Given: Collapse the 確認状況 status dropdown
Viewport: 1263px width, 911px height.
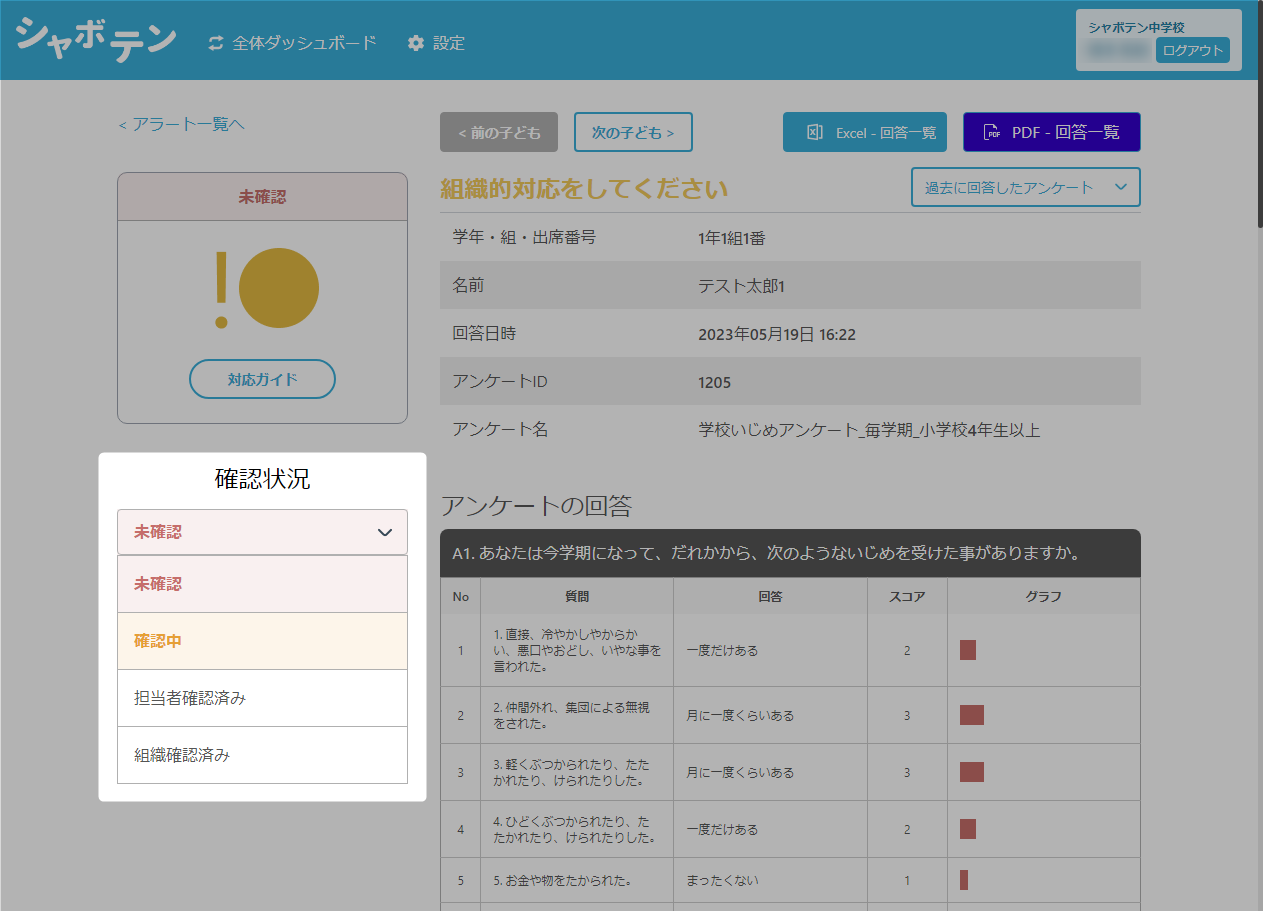Looking at the screenshot, I should 262,532.
